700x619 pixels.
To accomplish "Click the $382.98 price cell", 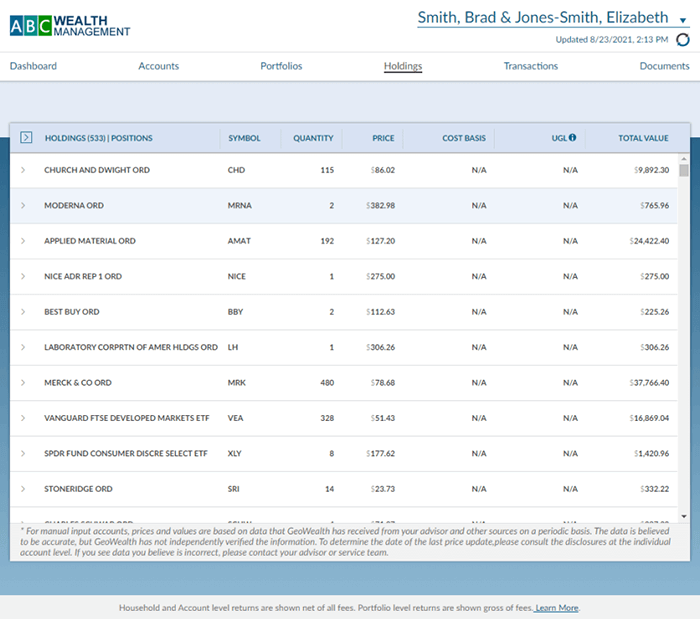I will [380, 205].
